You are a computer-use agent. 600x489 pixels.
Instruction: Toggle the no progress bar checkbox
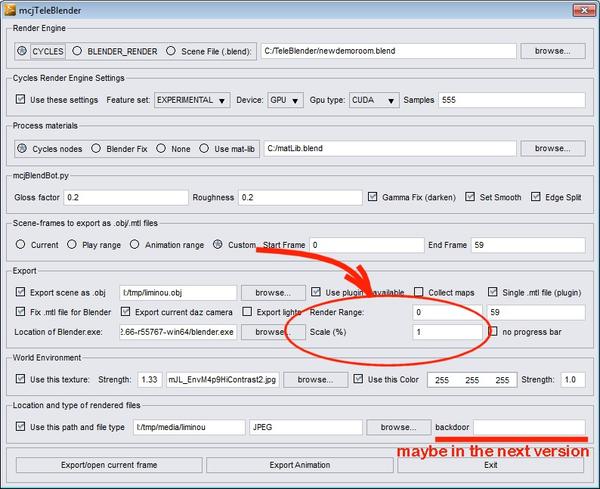tap(493, 331)
